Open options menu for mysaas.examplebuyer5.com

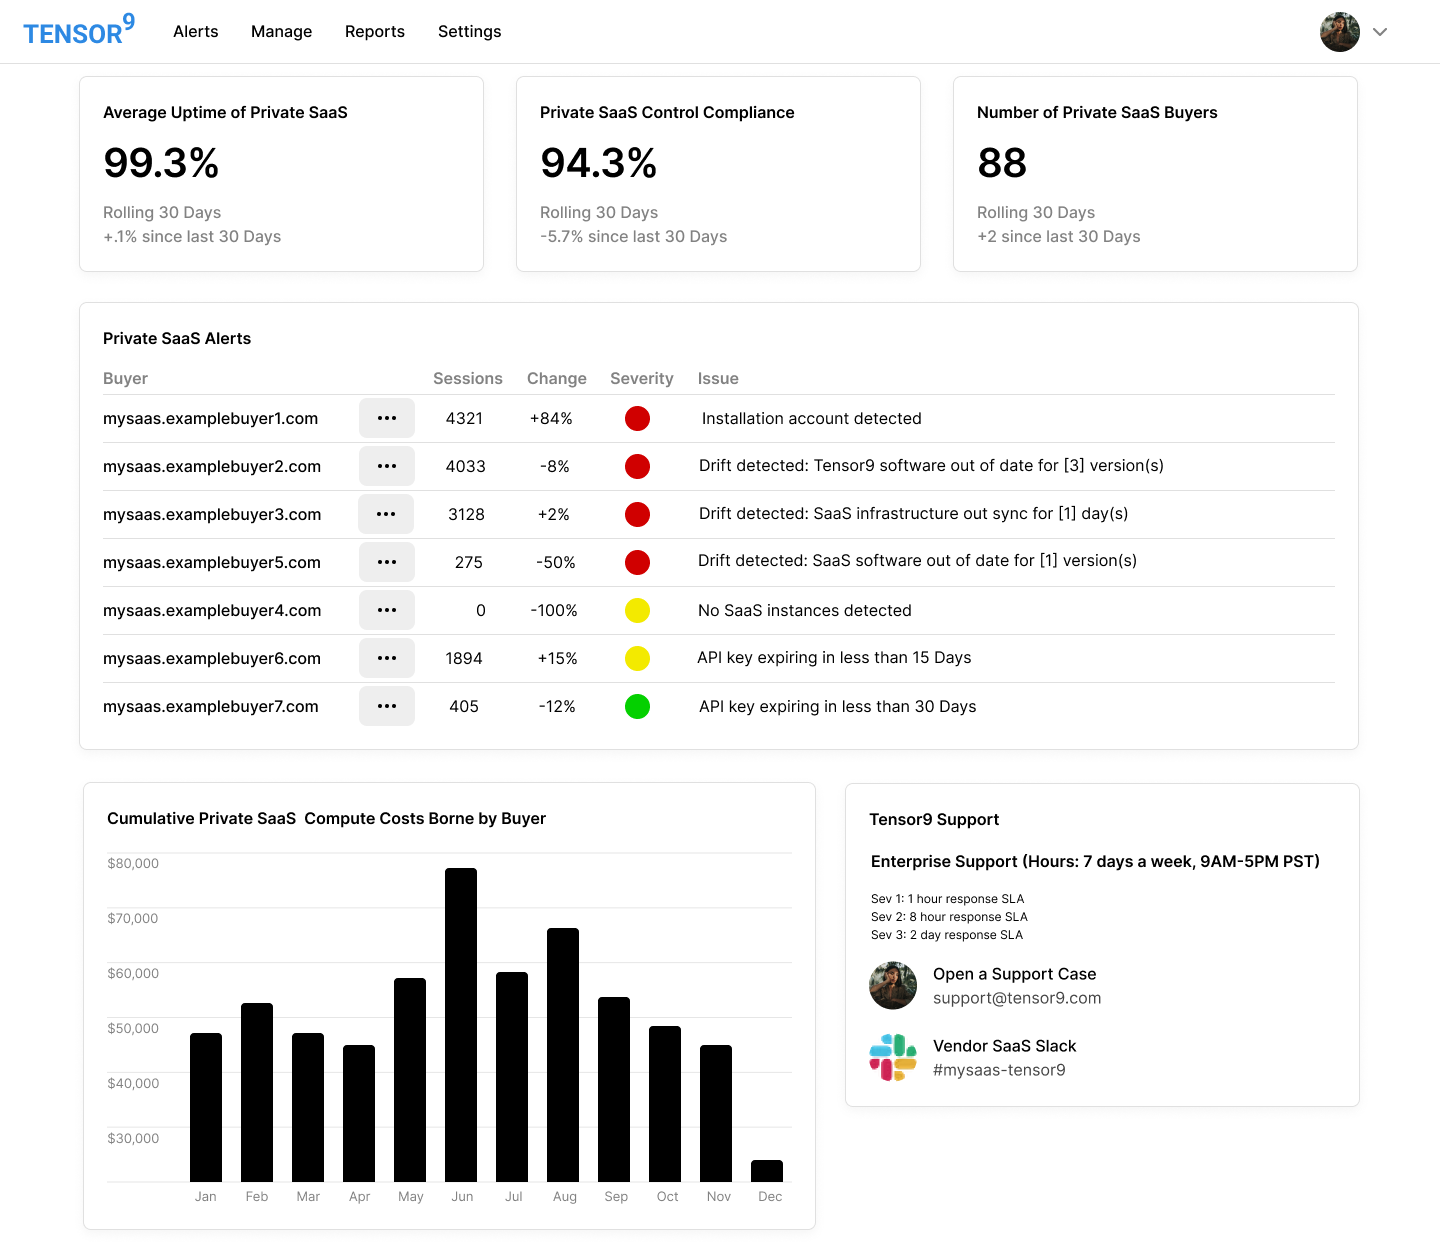point(387,562)
